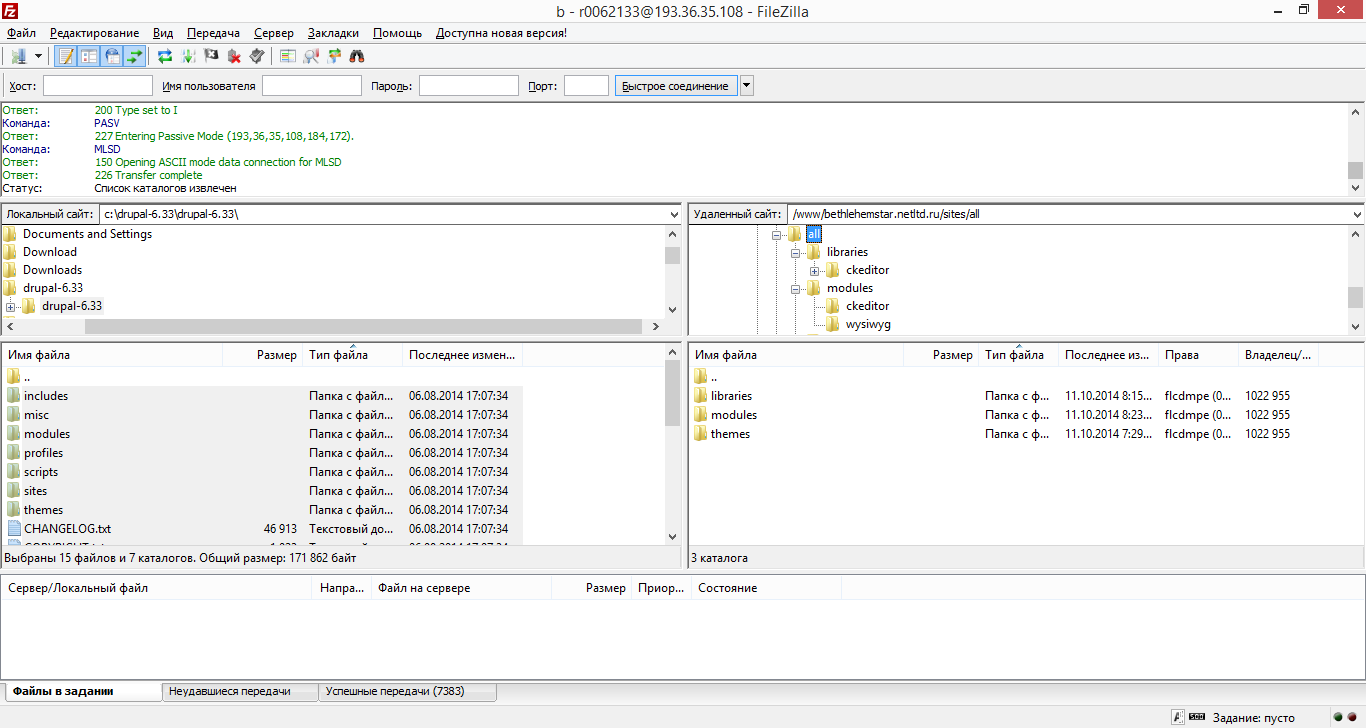Focus the Хост input field
Viewport: 1366px width, 728px height.
pos(98,86)
